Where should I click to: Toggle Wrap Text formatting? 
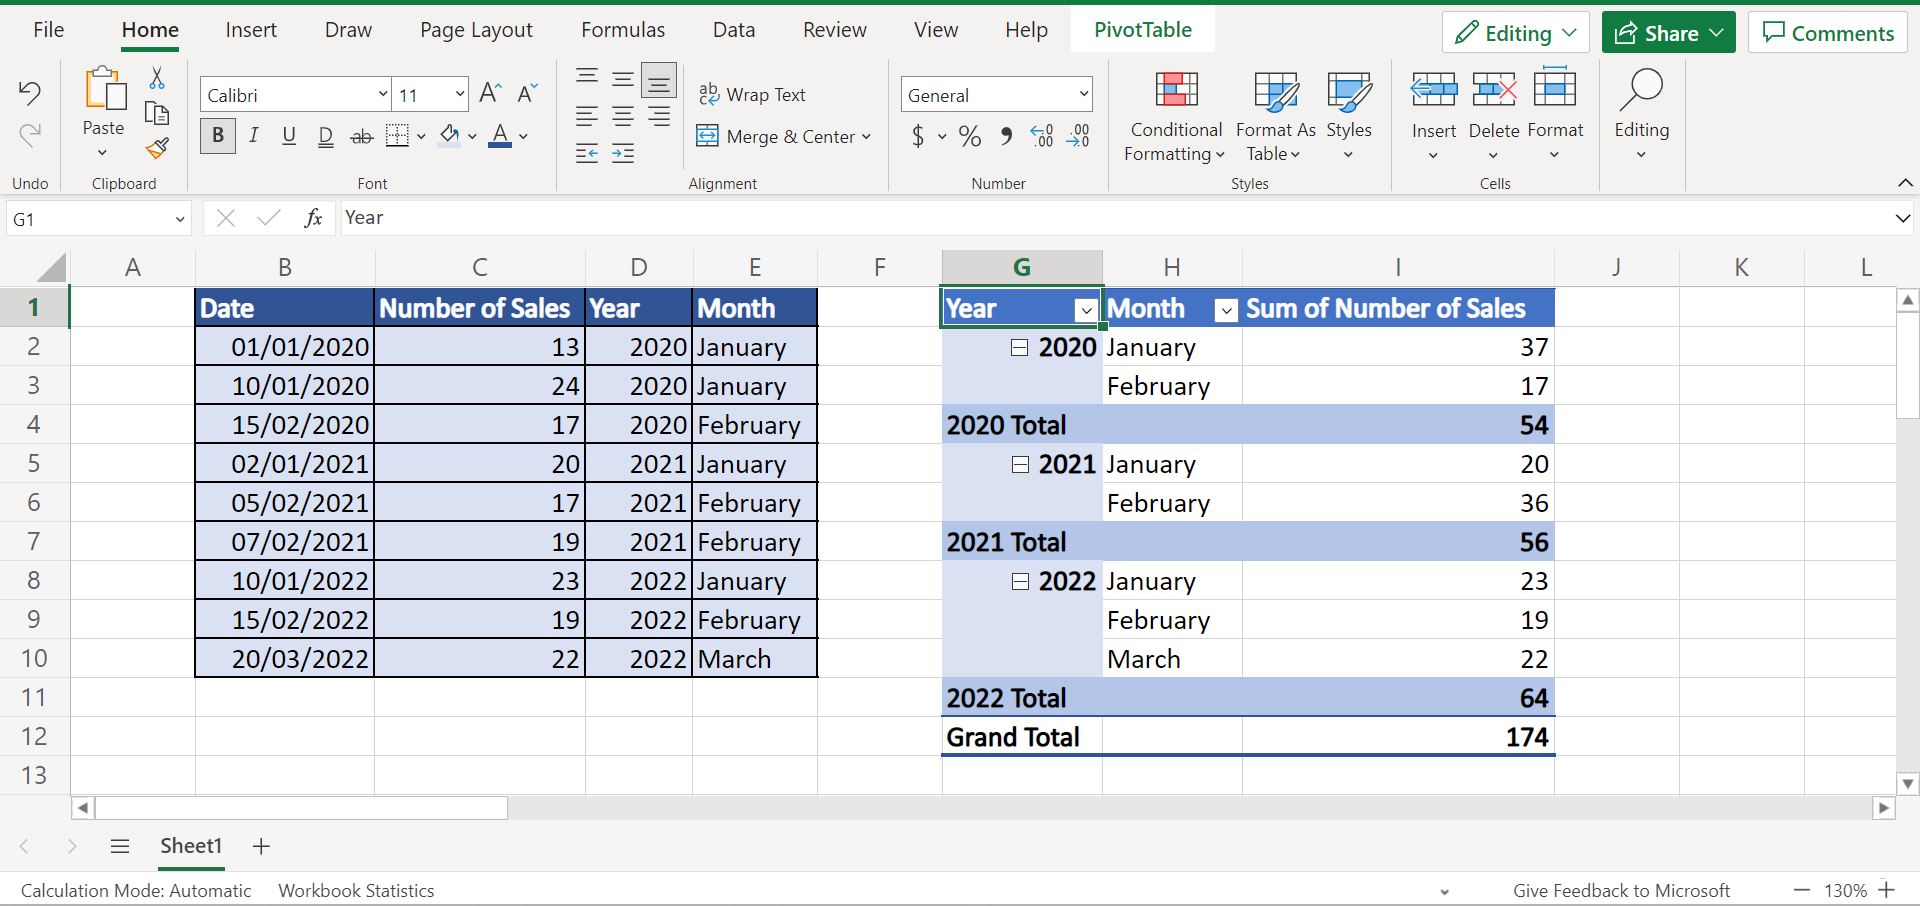pos(754,94)
